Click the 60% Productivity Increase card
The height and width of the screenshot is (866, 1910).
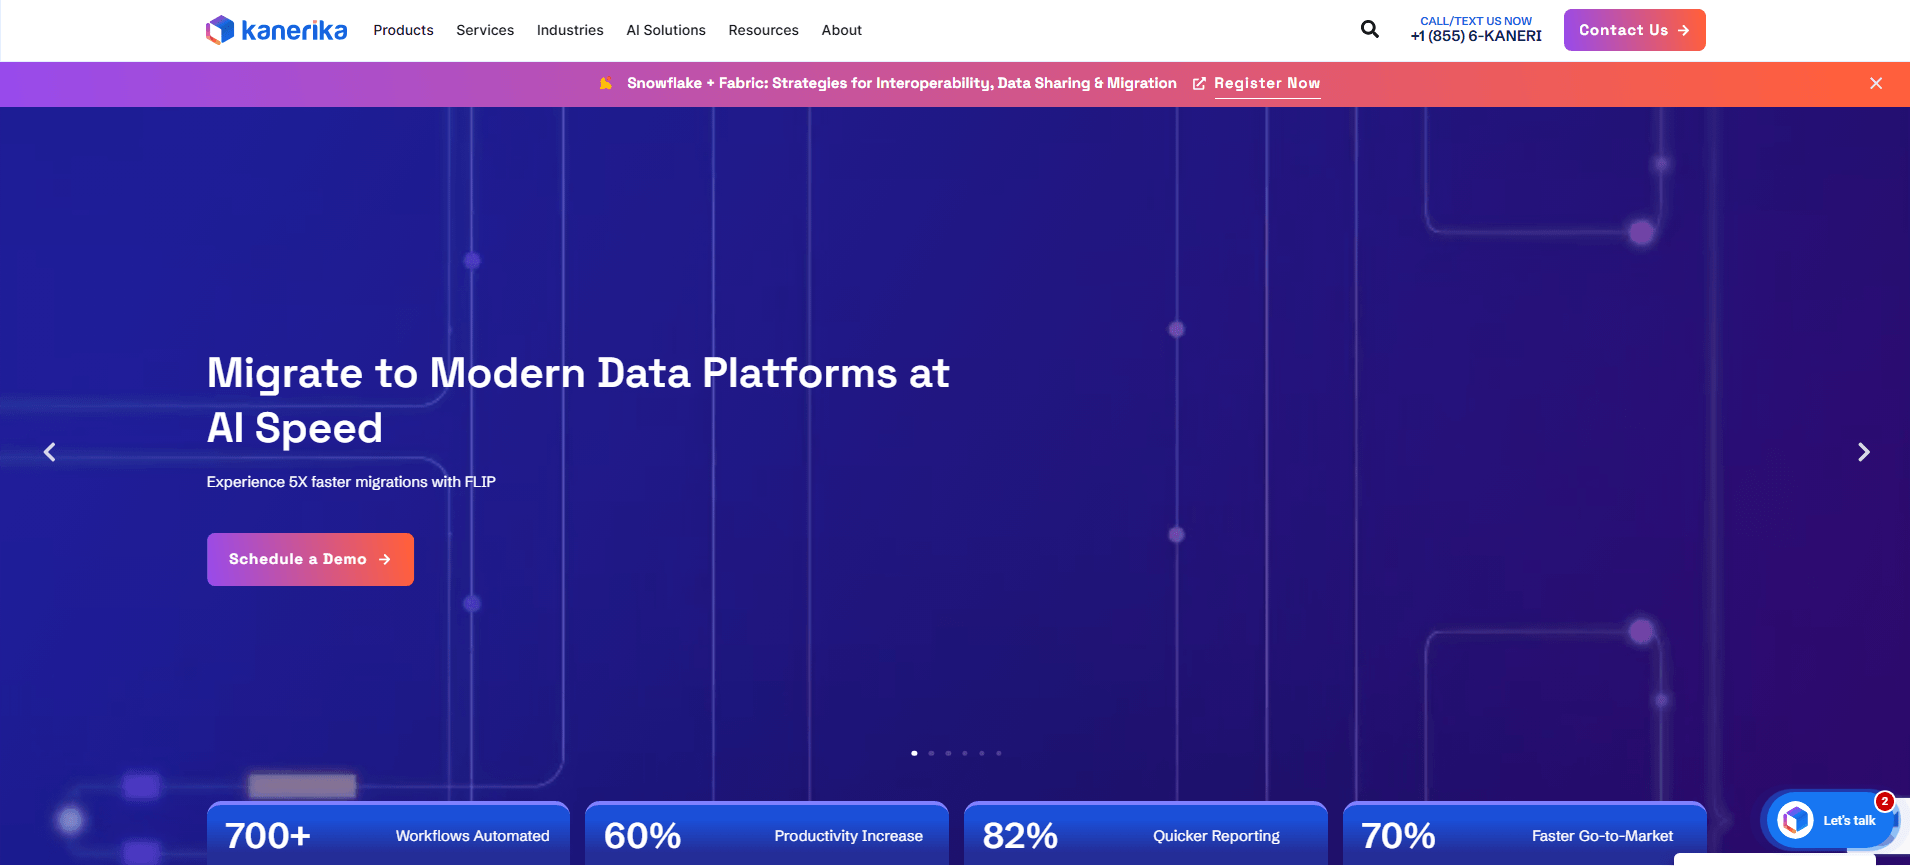766,834
